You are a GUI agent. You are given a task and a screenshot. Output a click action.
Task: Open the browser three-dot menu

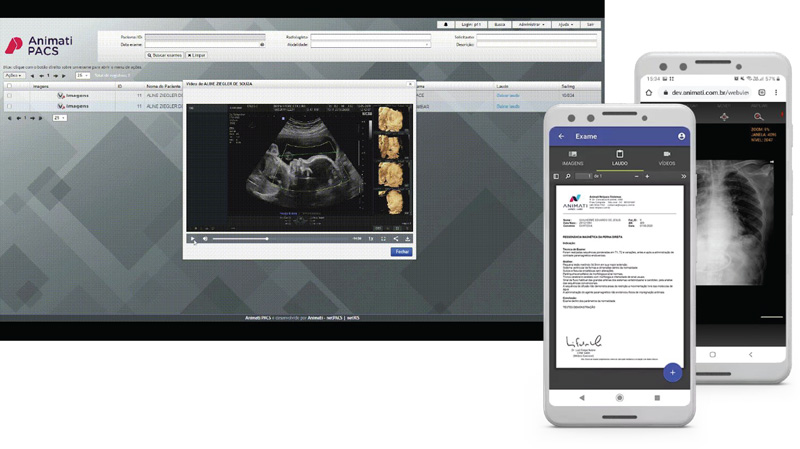776,92
